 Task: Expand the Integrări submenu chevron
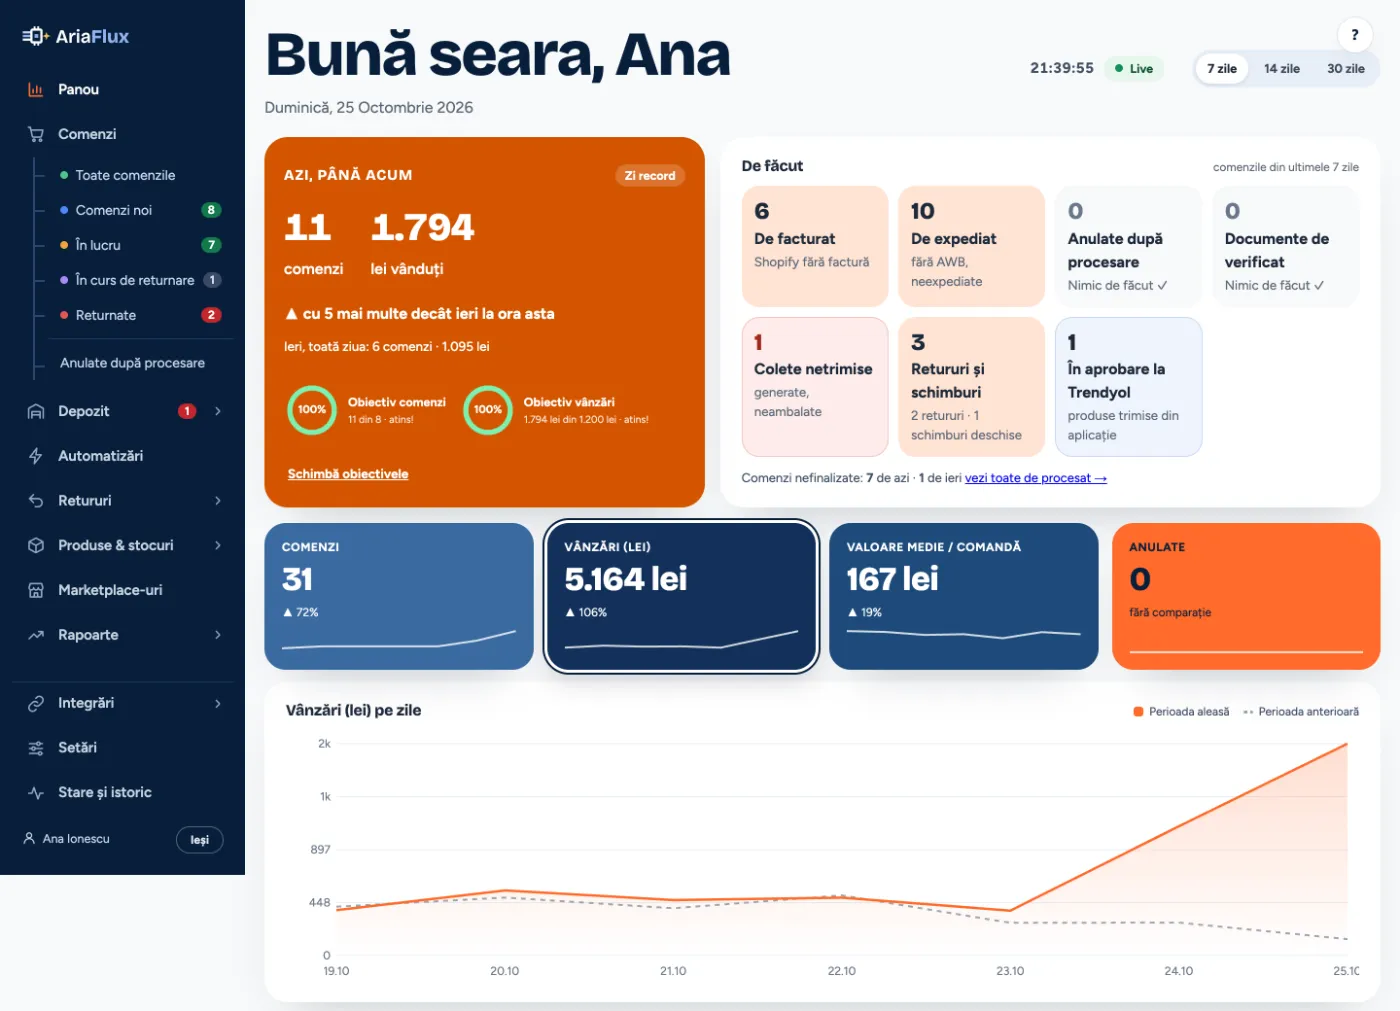[x=218, y=703]
